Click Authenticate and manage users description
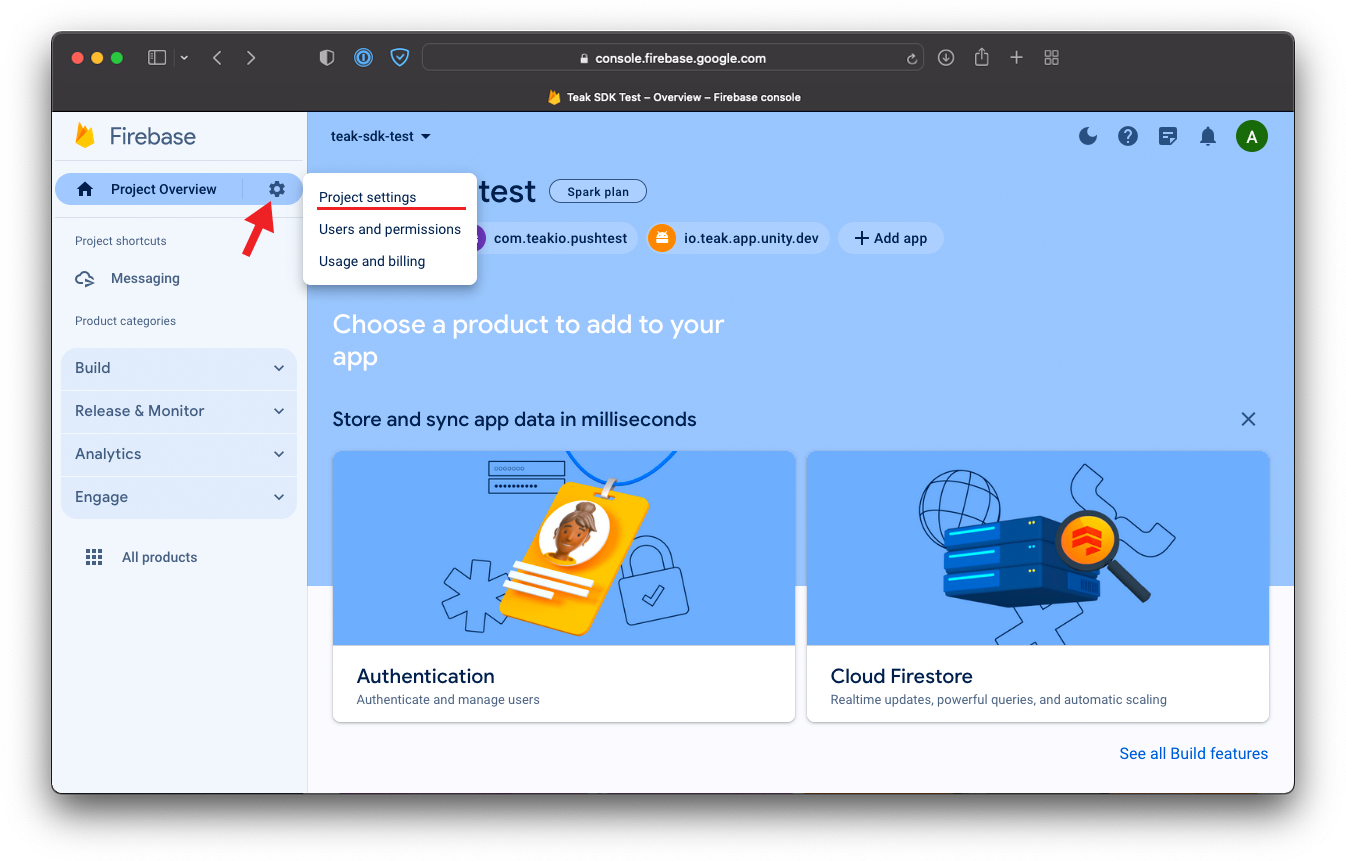The height and width of the screenshot is (861, 1346). point(448,700)
